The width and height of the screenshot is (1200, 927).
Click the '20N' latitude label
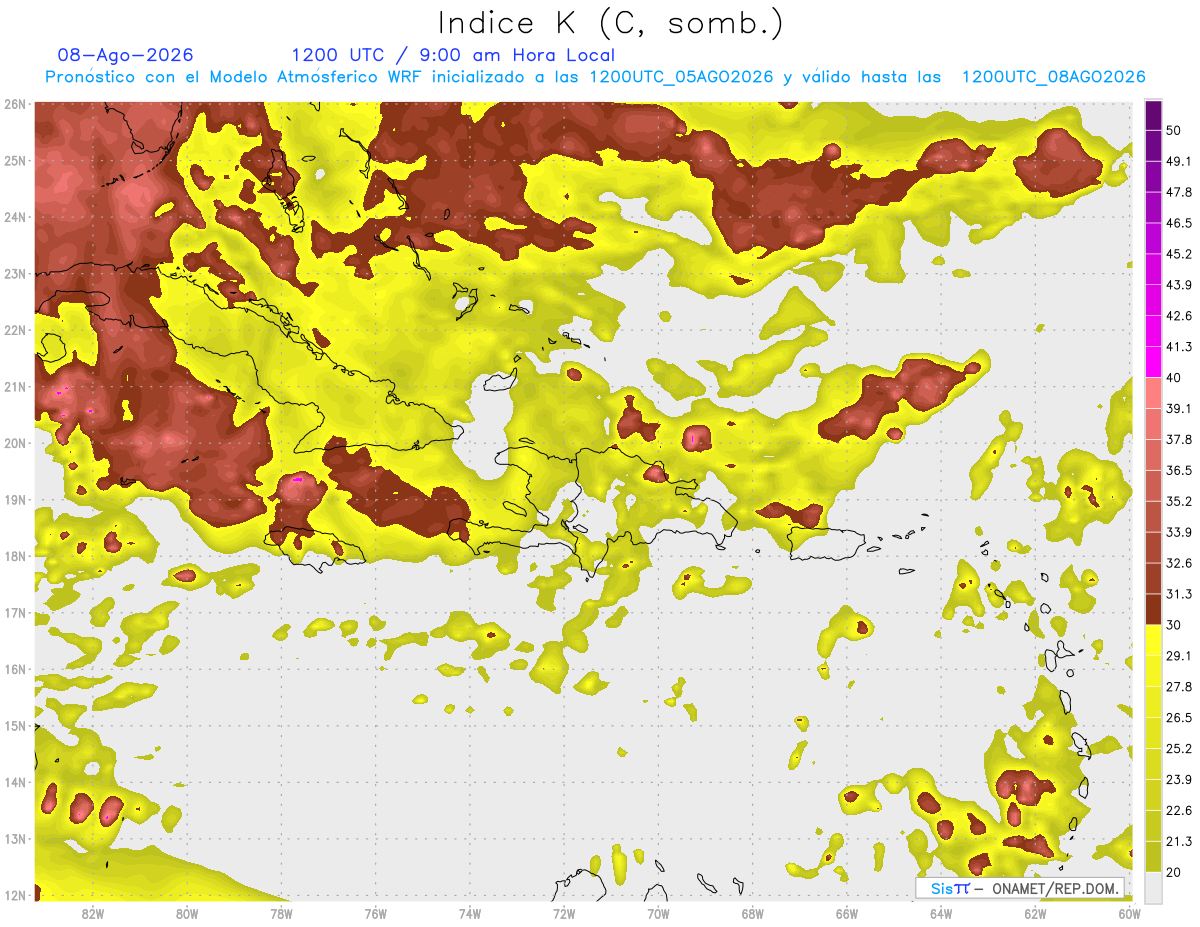tap(15, 443)
